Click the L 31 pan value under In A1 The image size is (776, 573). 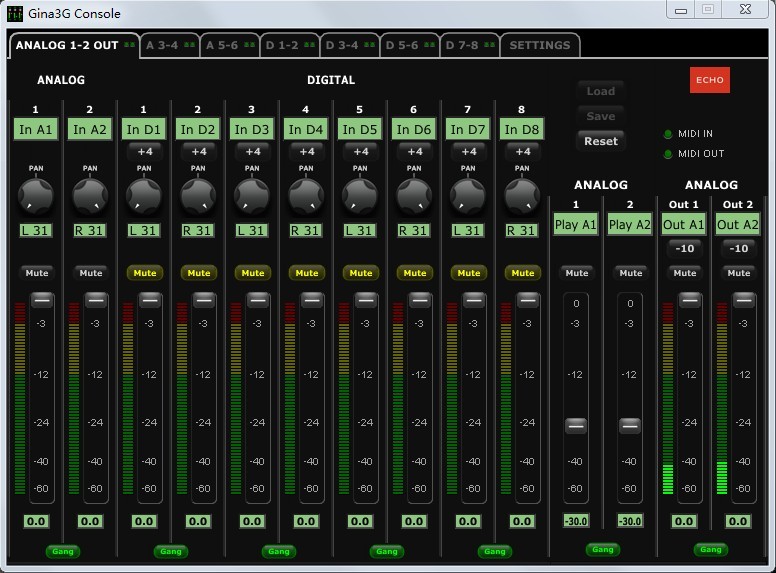pos(36,231)
